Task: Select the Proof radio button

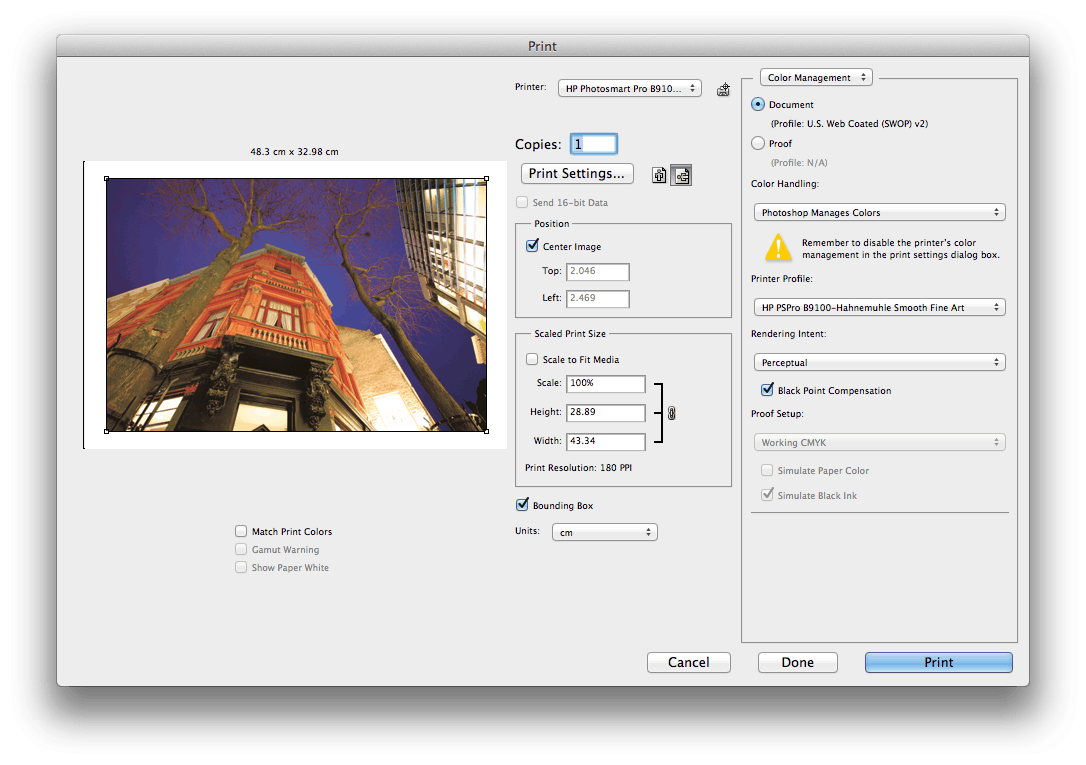Action: click(x=758, y=143)
